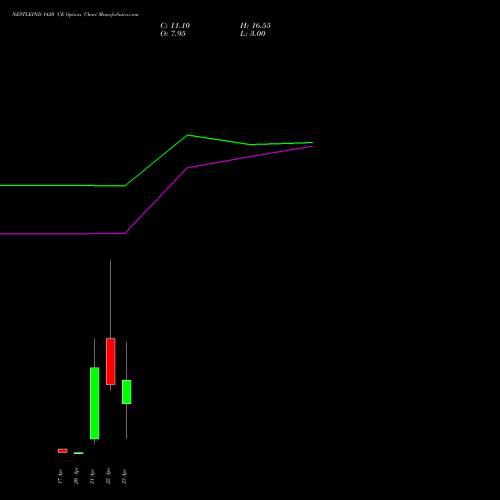Select the small red 17 Apr candle
This screenshot has height=500, width=500.
pyautogui.click(x=63, y=451)
